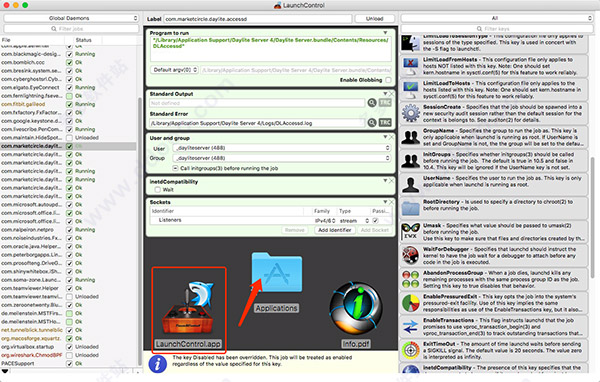Click the Unload button
600x382 pixels.
[374, 18]
